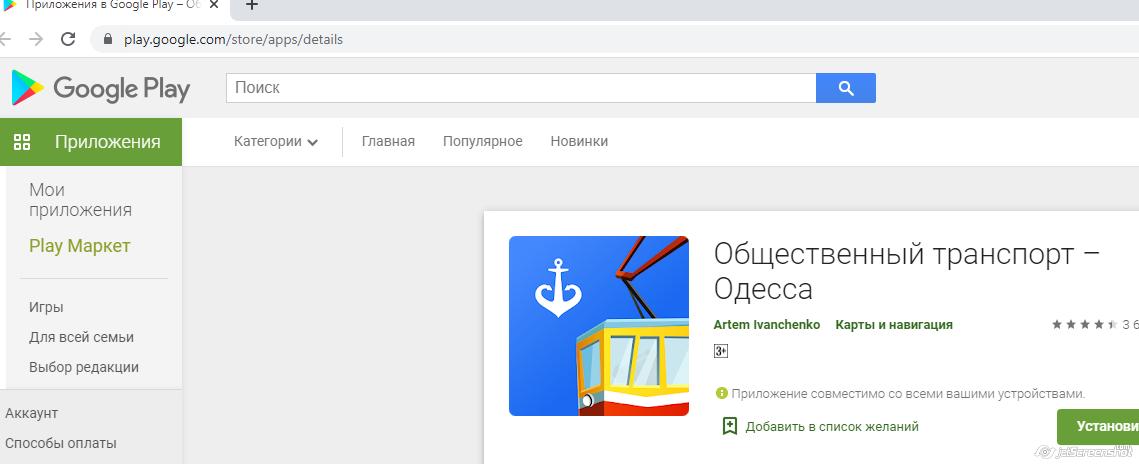
Task: Open Карты и навигация category link
Action: pos(894,325)
